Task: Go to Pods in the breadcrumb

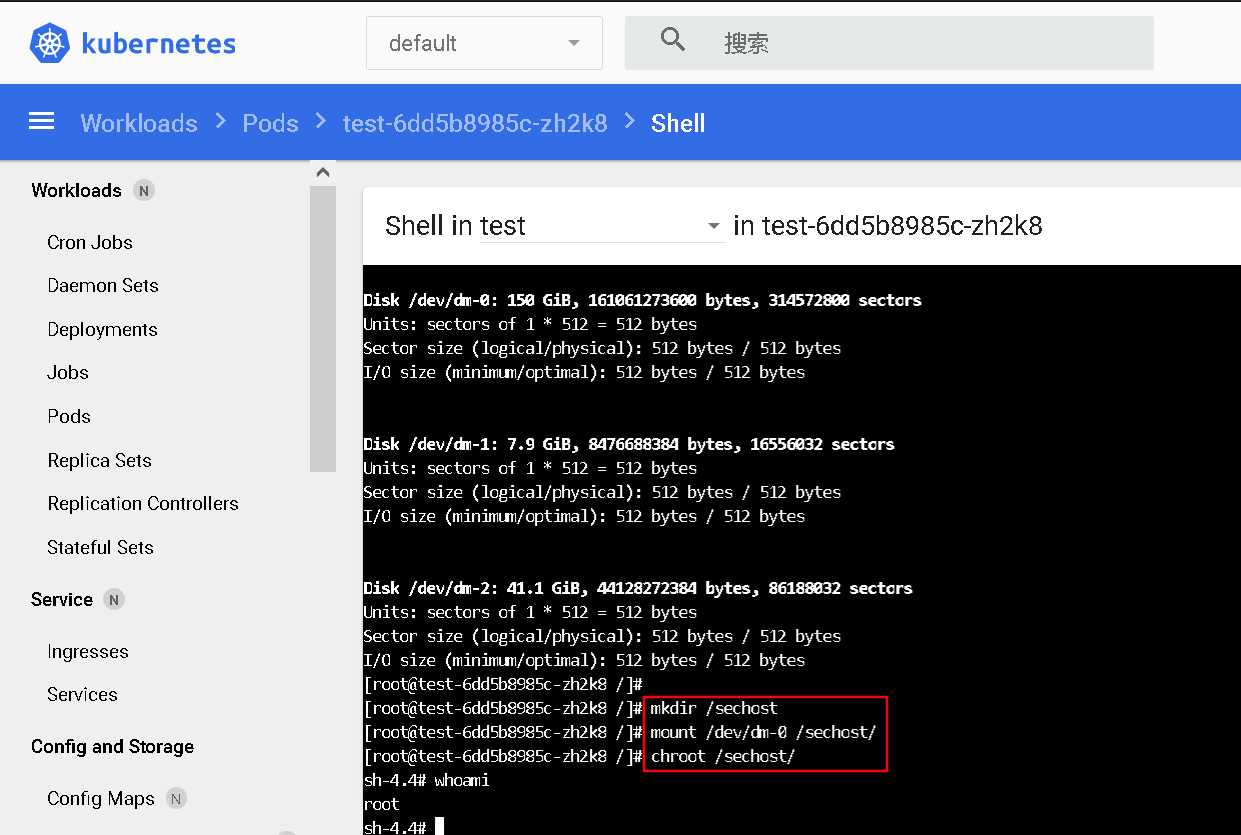Action: coord(270,123)
